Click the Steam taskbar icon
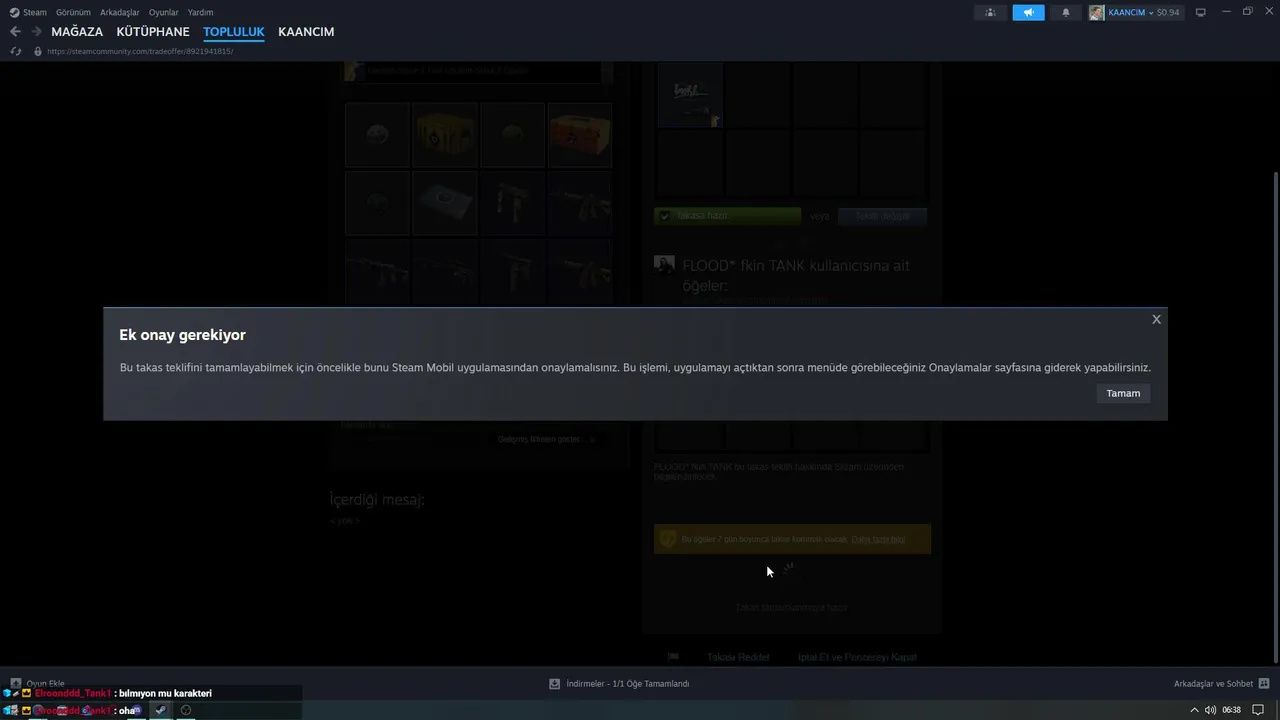The image size is (1280, 720). pos(161,710)
